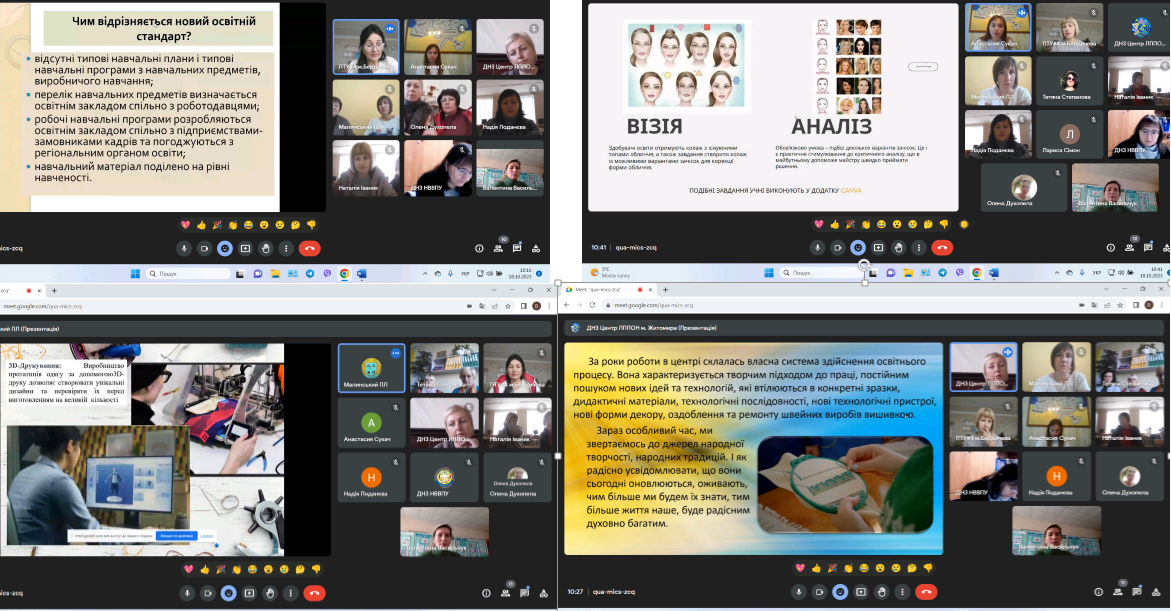The width and height of the screenshot is (1171, 611).
Task: Turn off camera in the 10:27 meeting
Action: (x=817, y=592)
